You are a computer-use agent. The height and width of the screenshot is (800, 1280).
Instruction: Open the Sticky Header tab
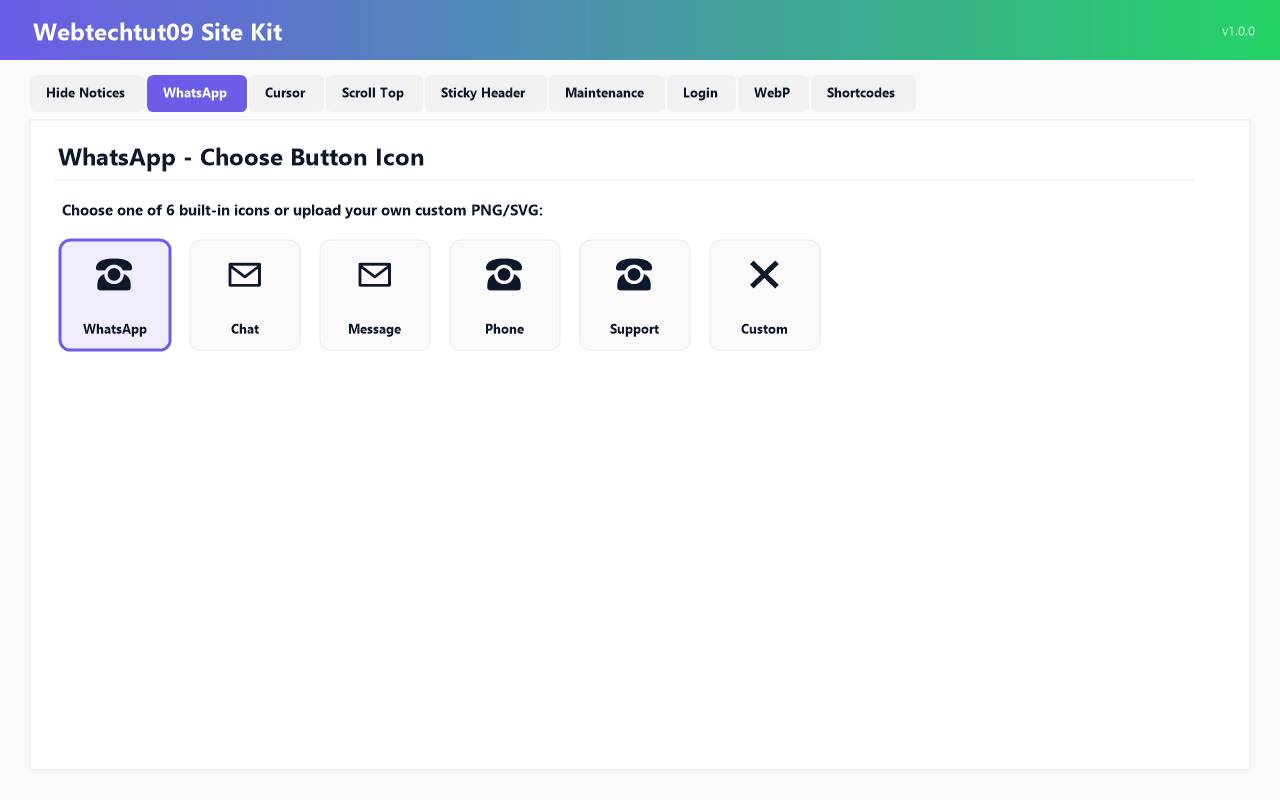click(x=484, y=93)
